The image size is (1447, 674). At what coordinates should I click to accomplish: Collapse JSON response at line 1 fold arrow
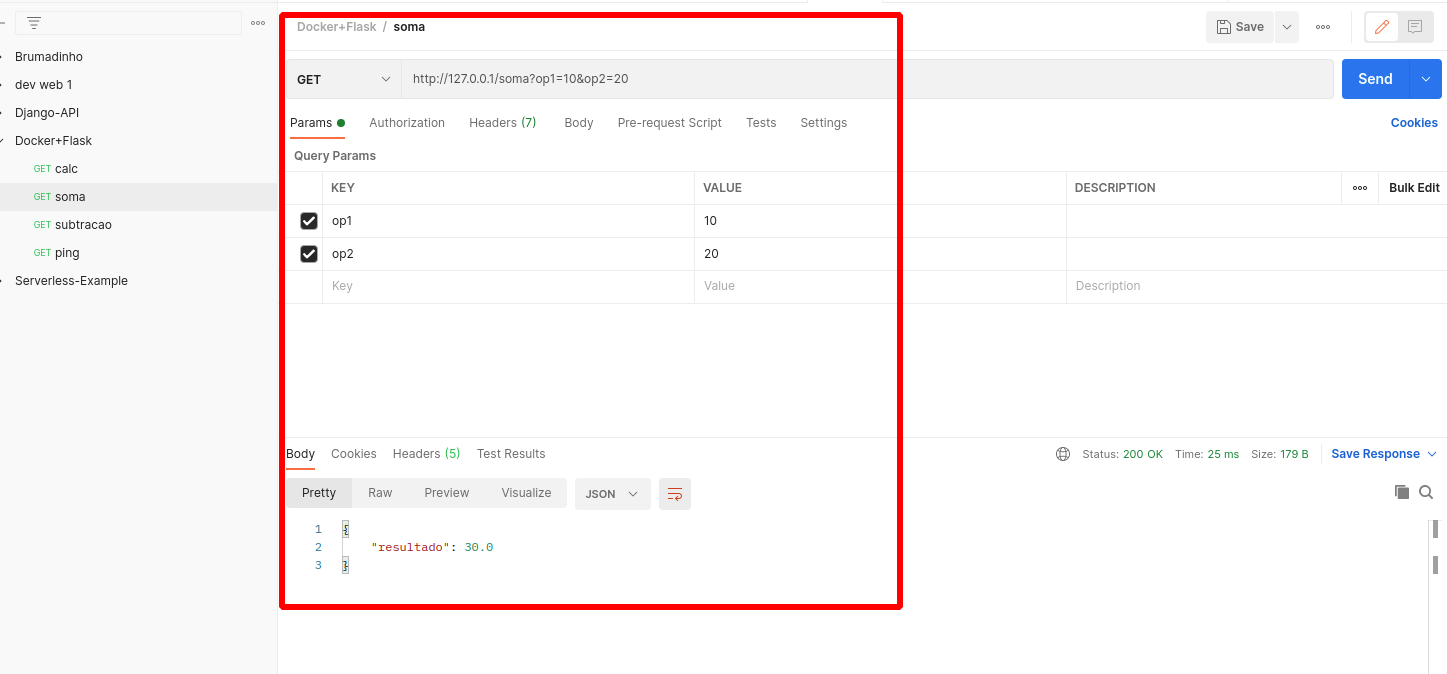click(x=344, y=528)
